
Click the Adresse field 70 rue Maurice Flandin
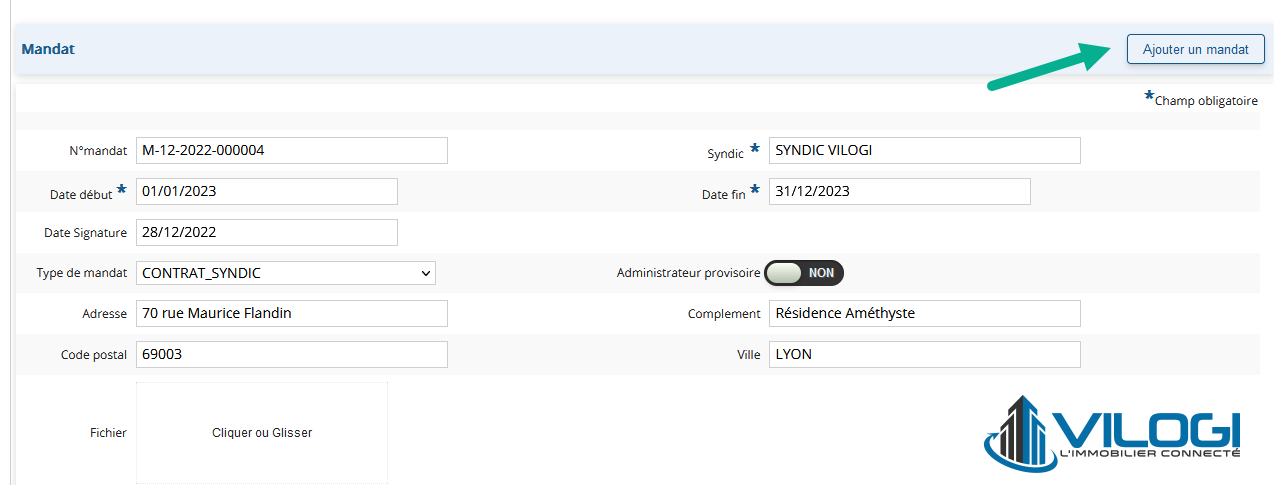click(x=292, y=313)
